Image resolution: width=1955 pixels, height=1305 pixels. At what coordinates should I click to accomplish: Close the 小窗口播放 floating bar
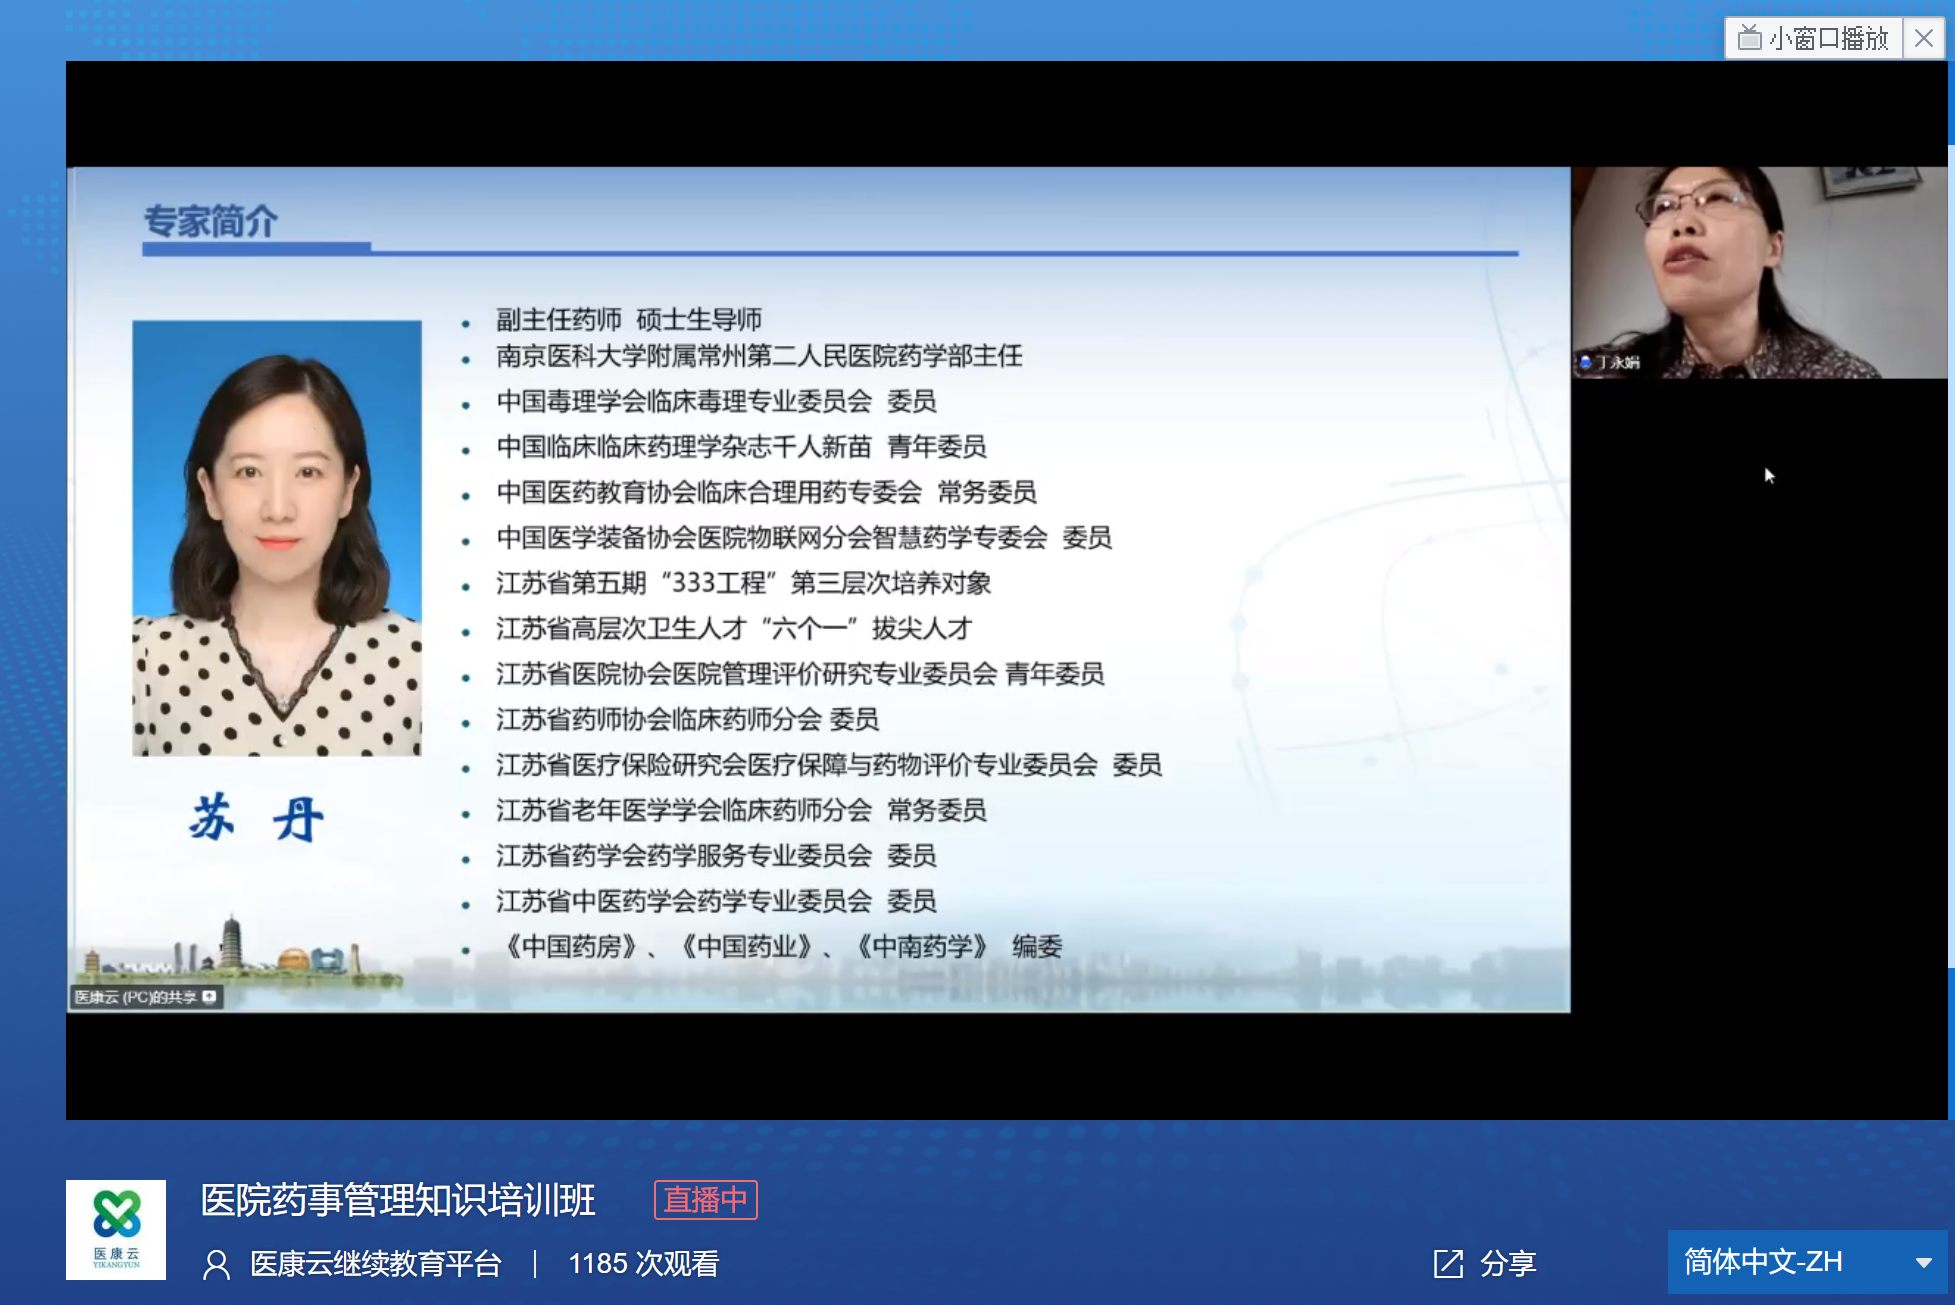pyautogui.click(x=1923, y=38)
